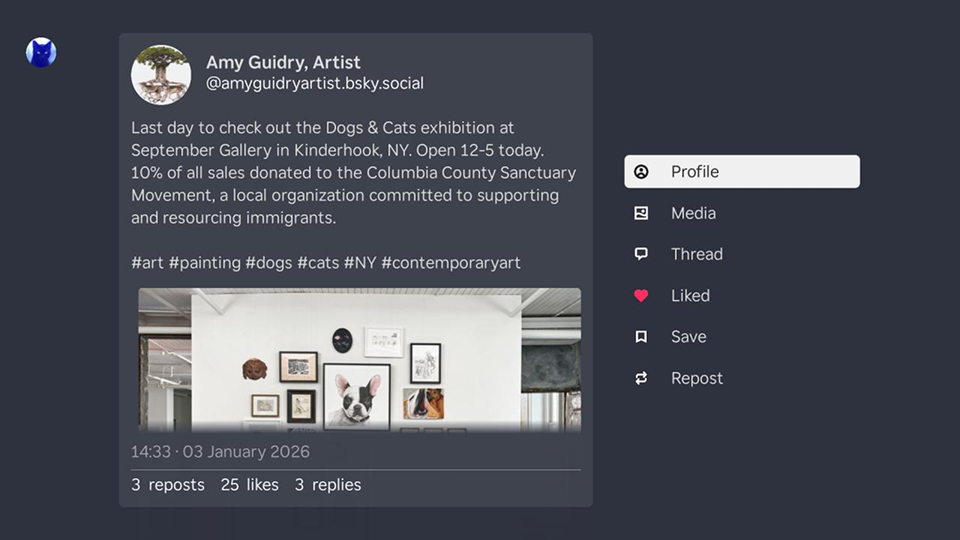Follow the #dogs hashtag link

click(268, 263)
